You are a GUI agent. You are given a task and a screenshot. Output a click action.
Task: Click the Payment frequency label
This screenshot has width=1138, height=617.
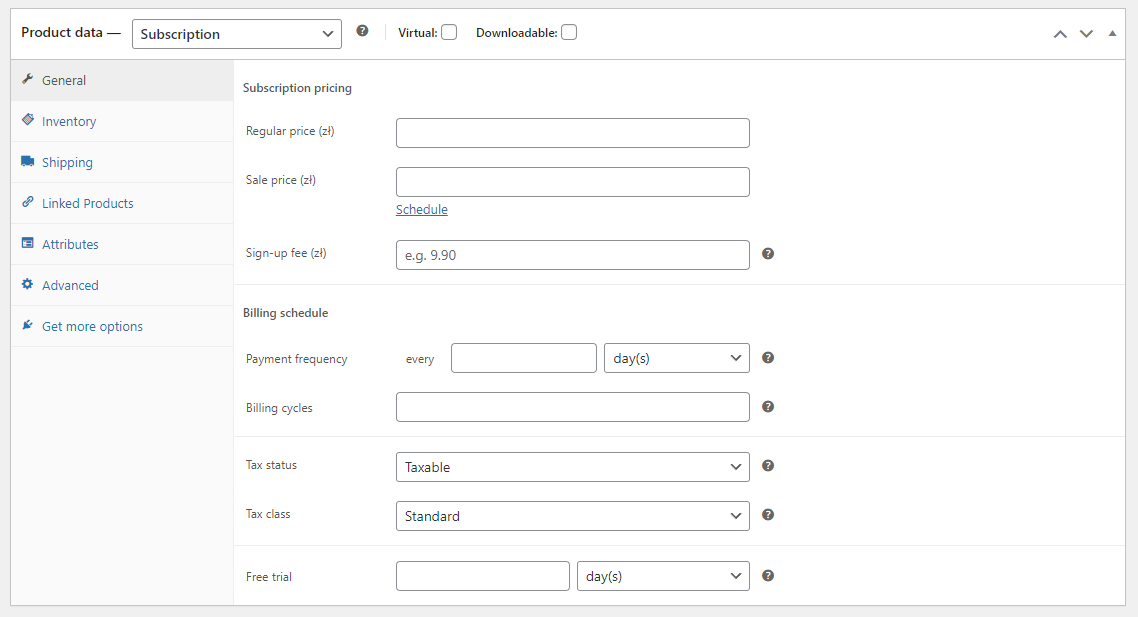pyautogui.click(x=296, y=359)
